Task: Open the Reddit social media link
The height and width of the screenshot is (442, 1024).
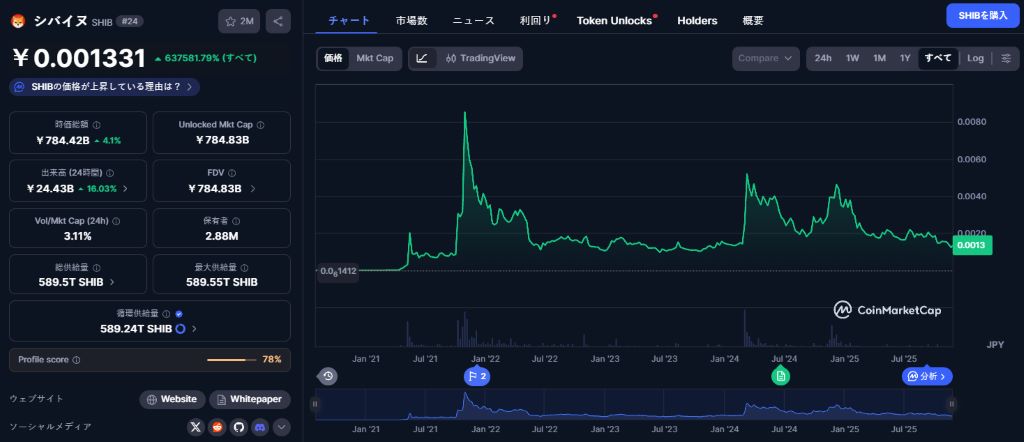Action: 217,427
